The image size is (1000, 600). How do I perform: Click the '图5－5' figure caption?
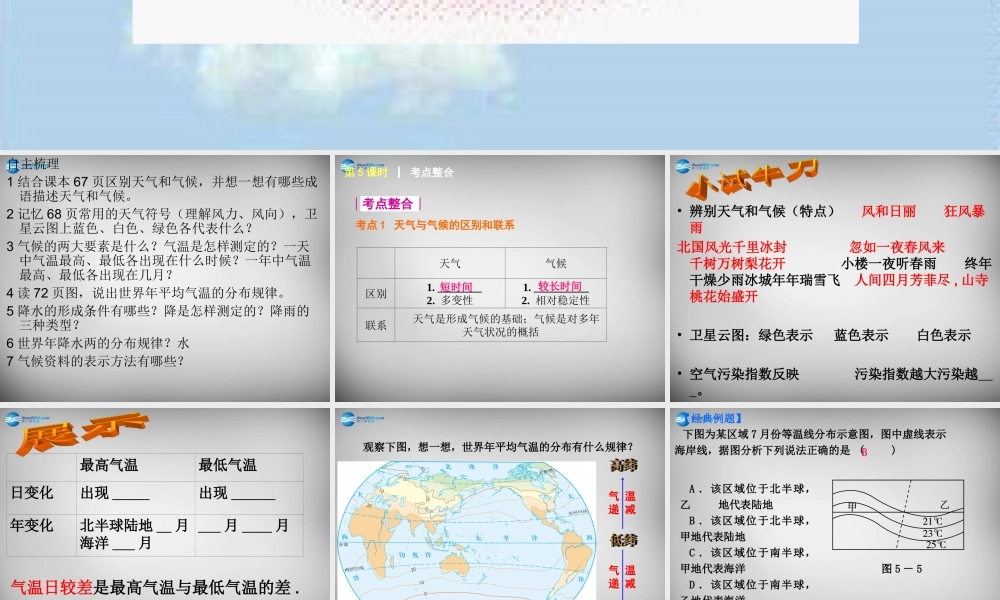(902, 569)
